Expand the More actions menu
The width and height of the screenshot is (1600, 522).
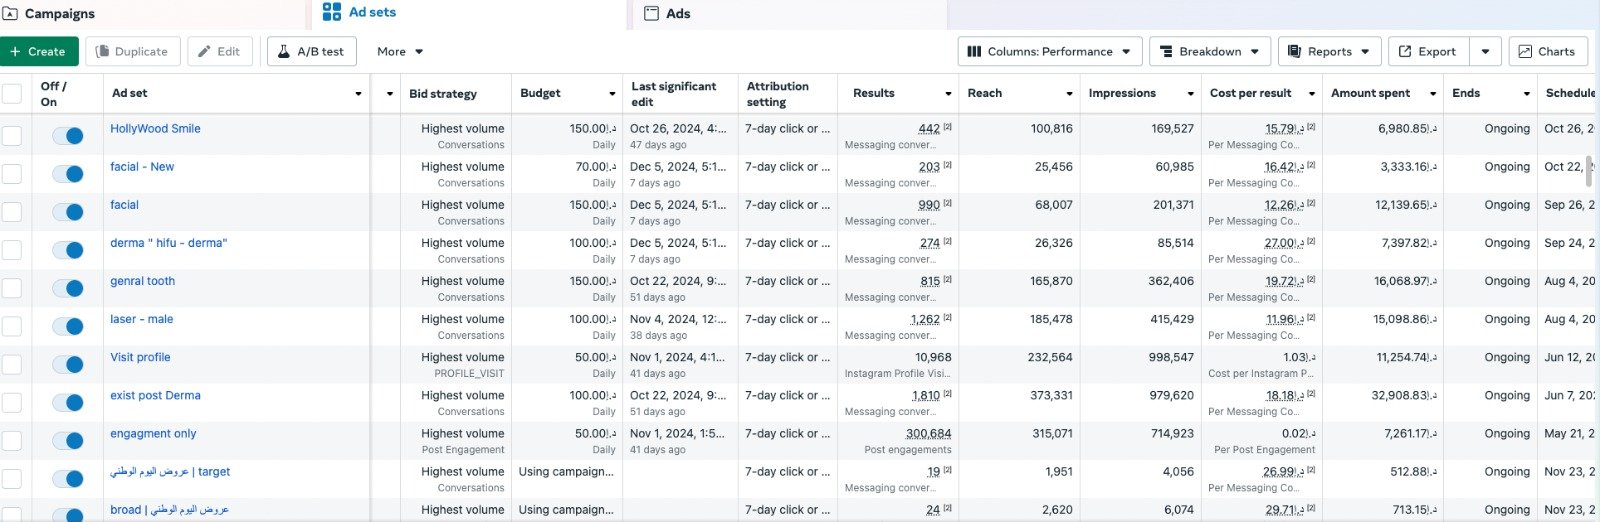pos(400,52)
